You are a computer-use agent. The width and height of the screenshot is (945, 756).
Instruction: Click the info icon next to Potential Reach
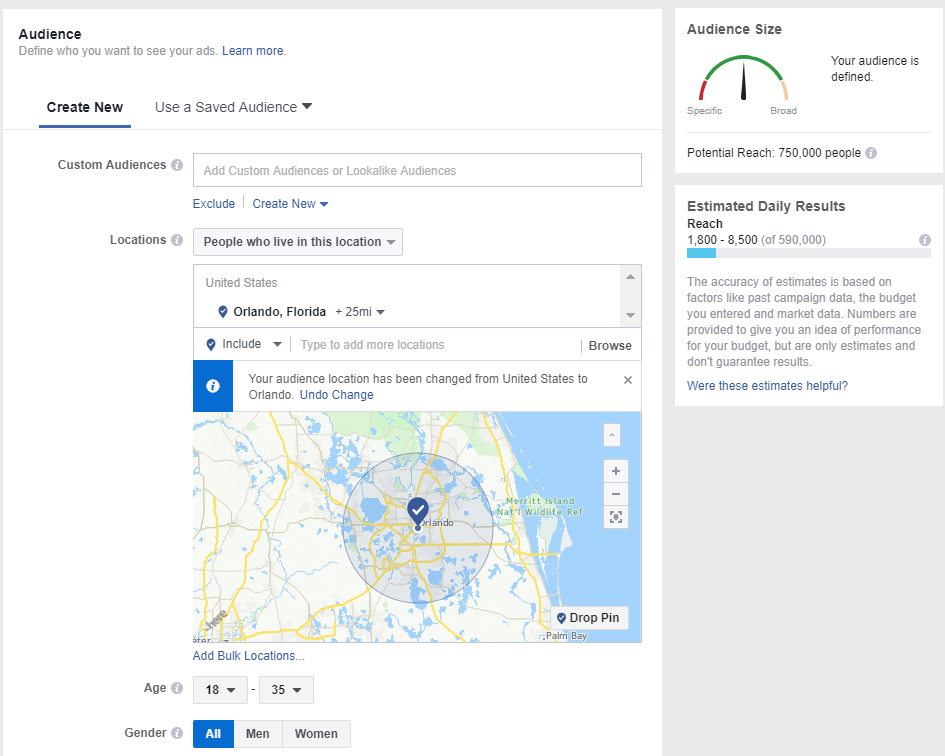(871, 154)
